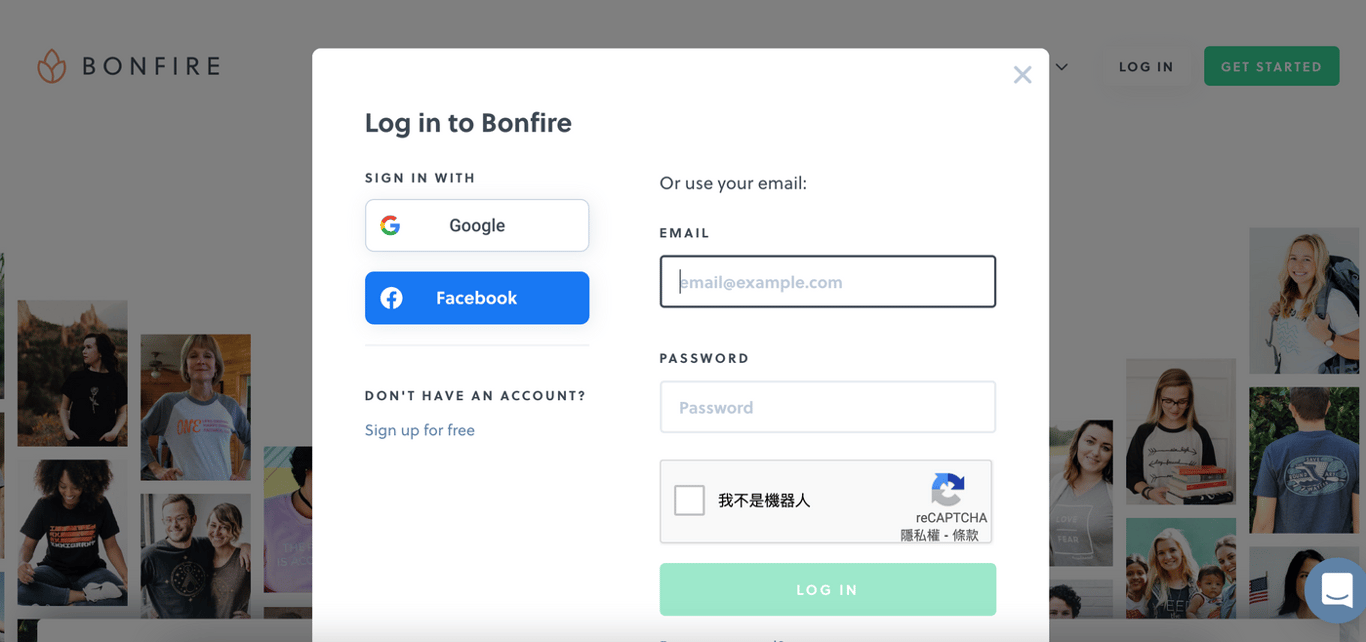Viewport: 1366px width, 642px height.
Task: Open the chat support bubble icon
Action: coord(1336,590)
